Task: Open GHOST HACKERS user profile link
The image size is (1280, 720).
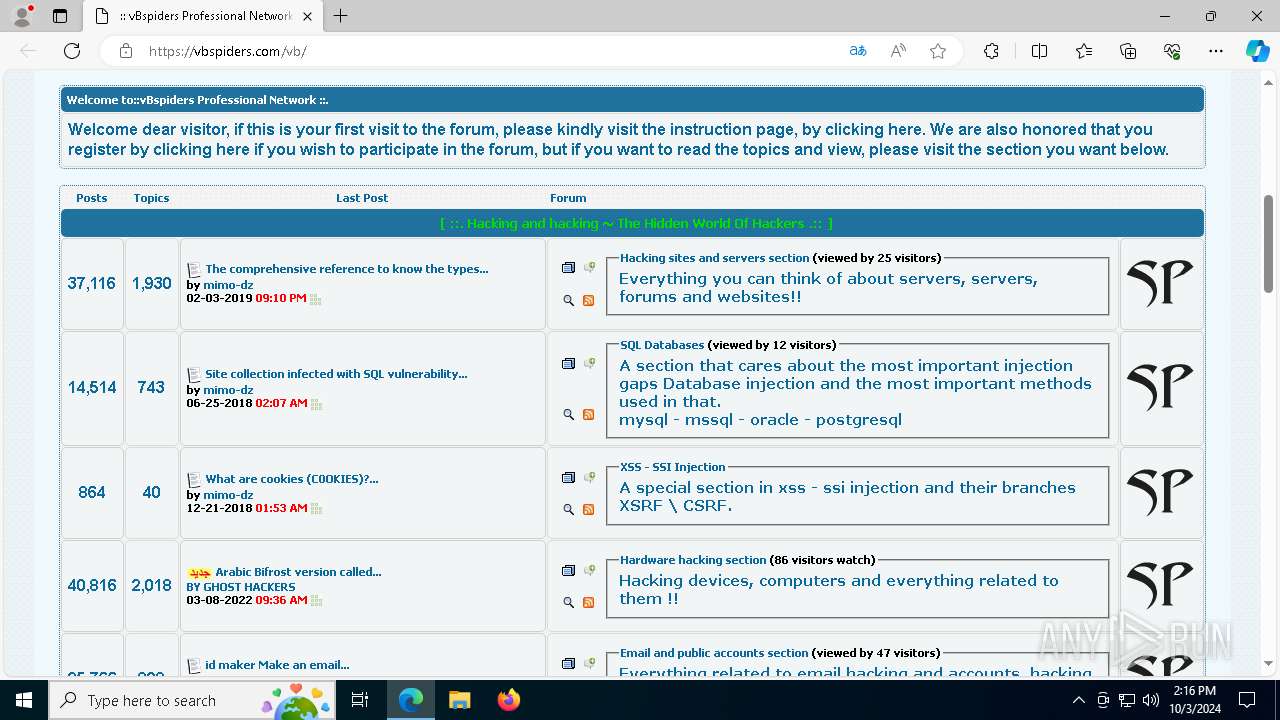Action: [x=249, y=587]
